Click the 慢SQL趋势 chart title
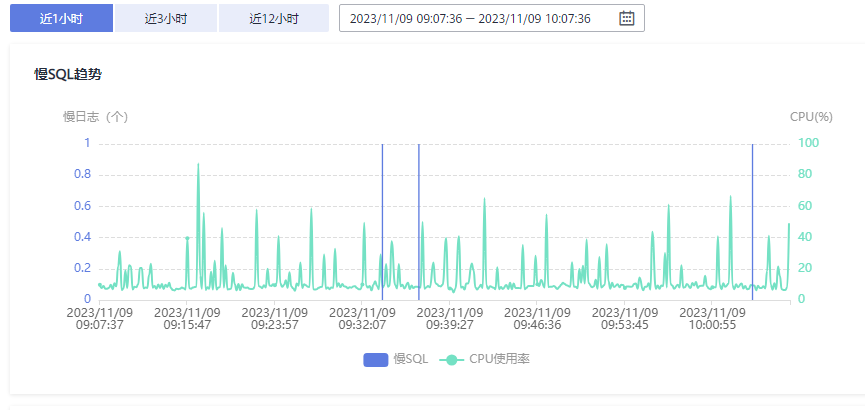Screen dimensions: 865x410 pyautogui.click(x=68, y=74)
